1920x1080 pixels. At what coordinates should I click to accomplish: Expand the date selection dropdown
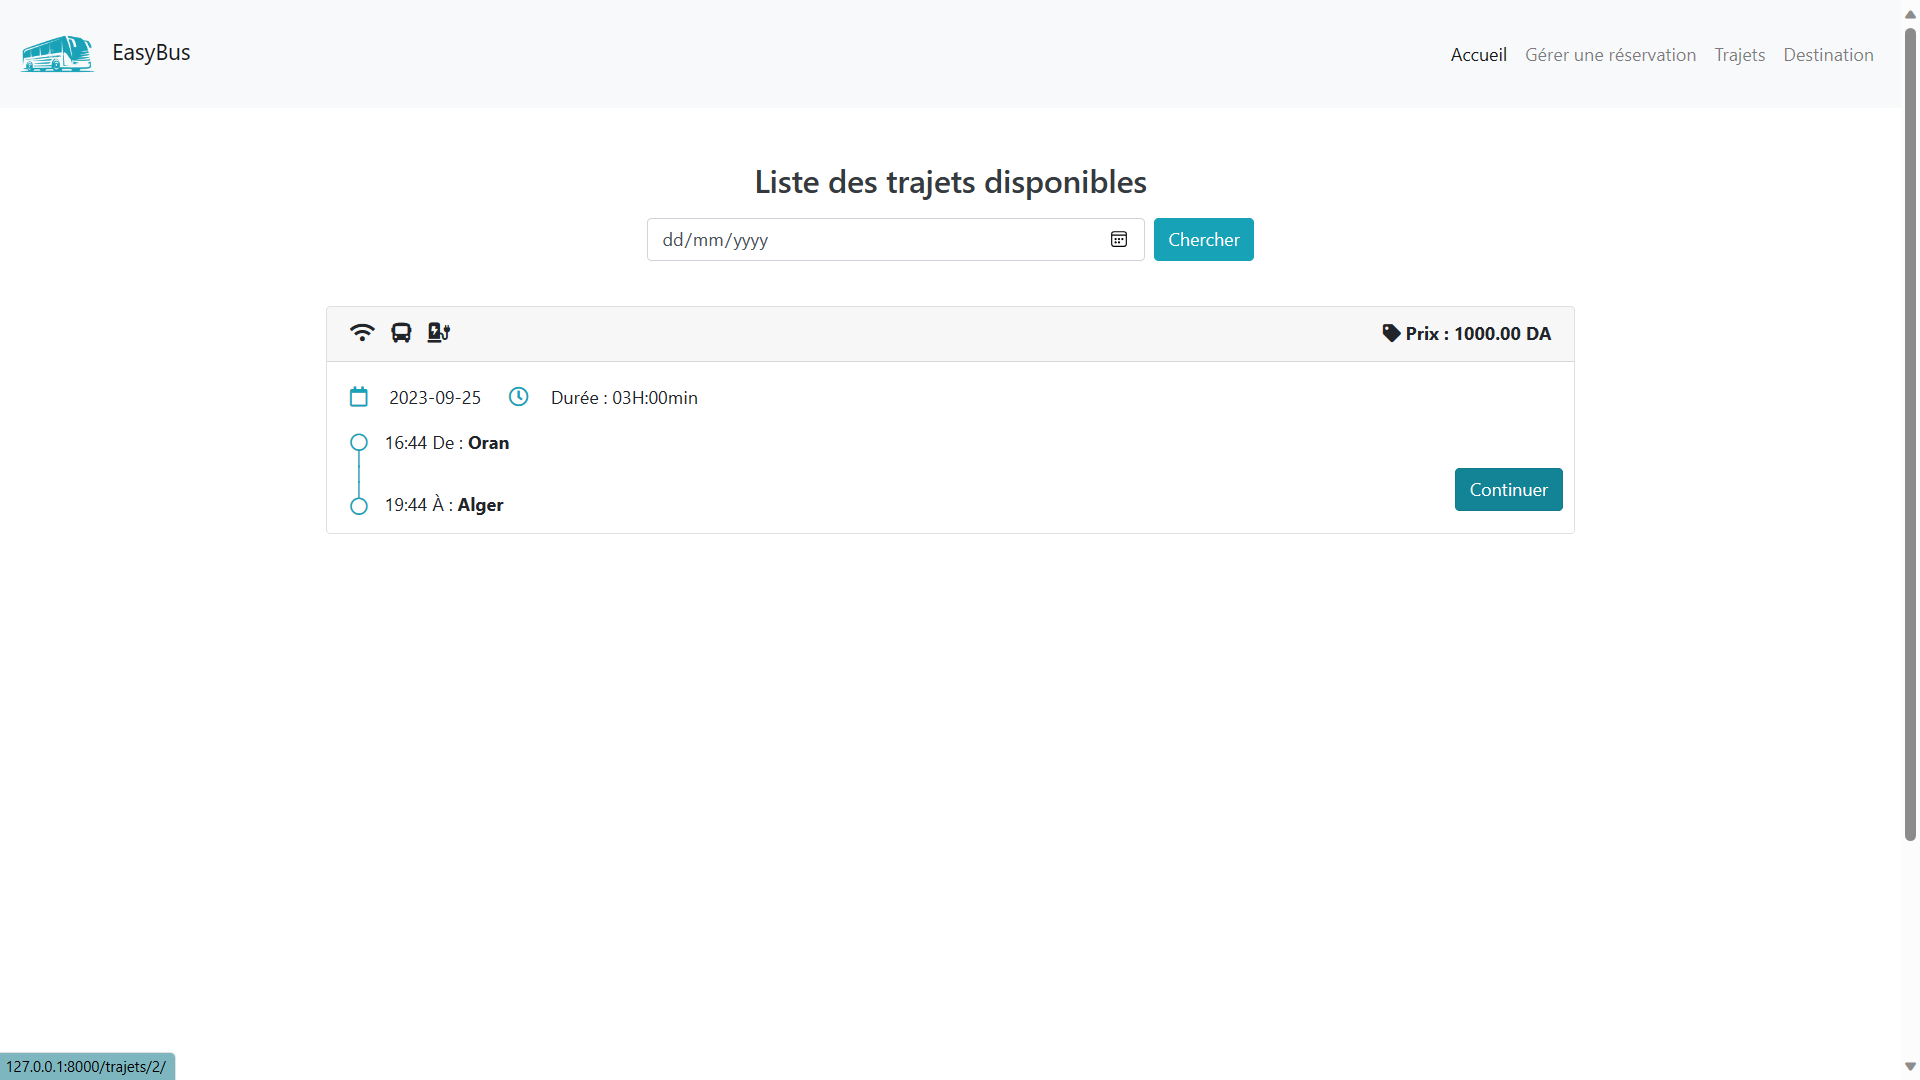click(x=1119, y=239)
